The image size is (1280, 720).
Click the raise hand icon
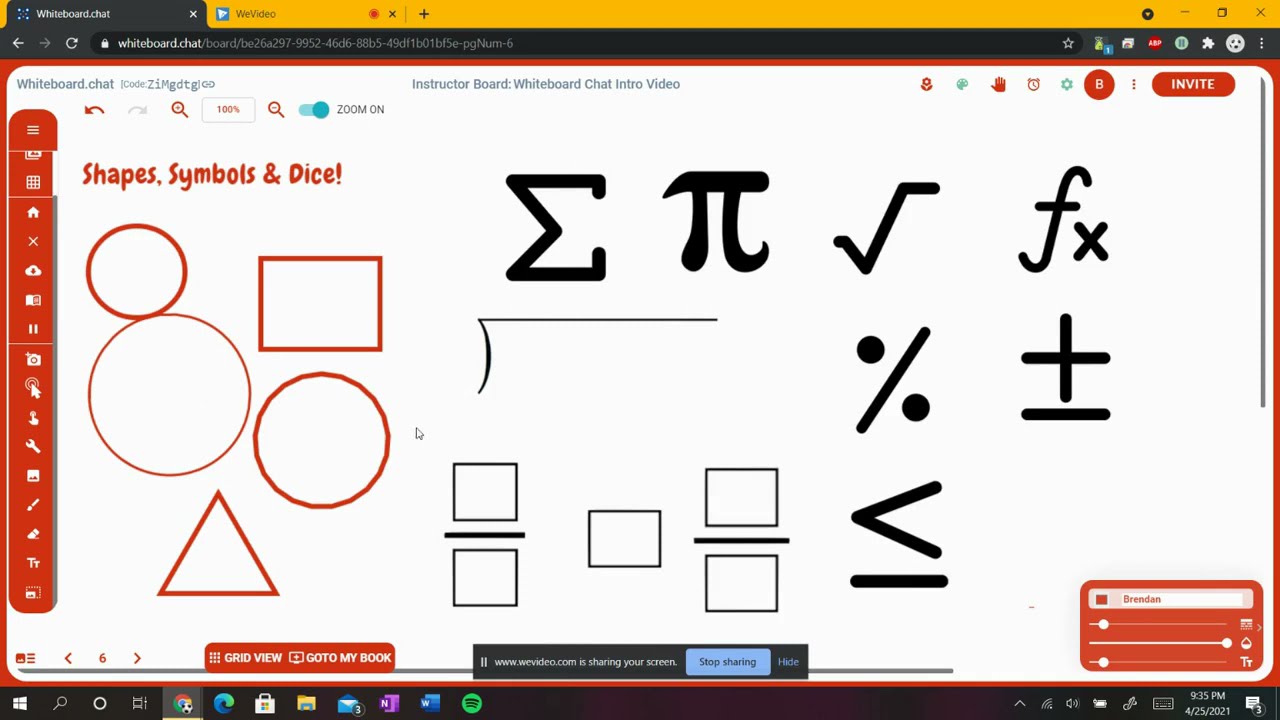(998, 84)
